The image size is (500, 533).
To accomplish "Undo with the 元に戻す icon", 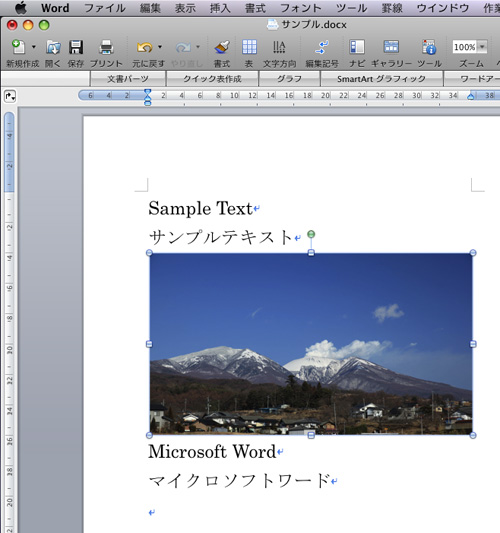I will (x=145, y=47).
